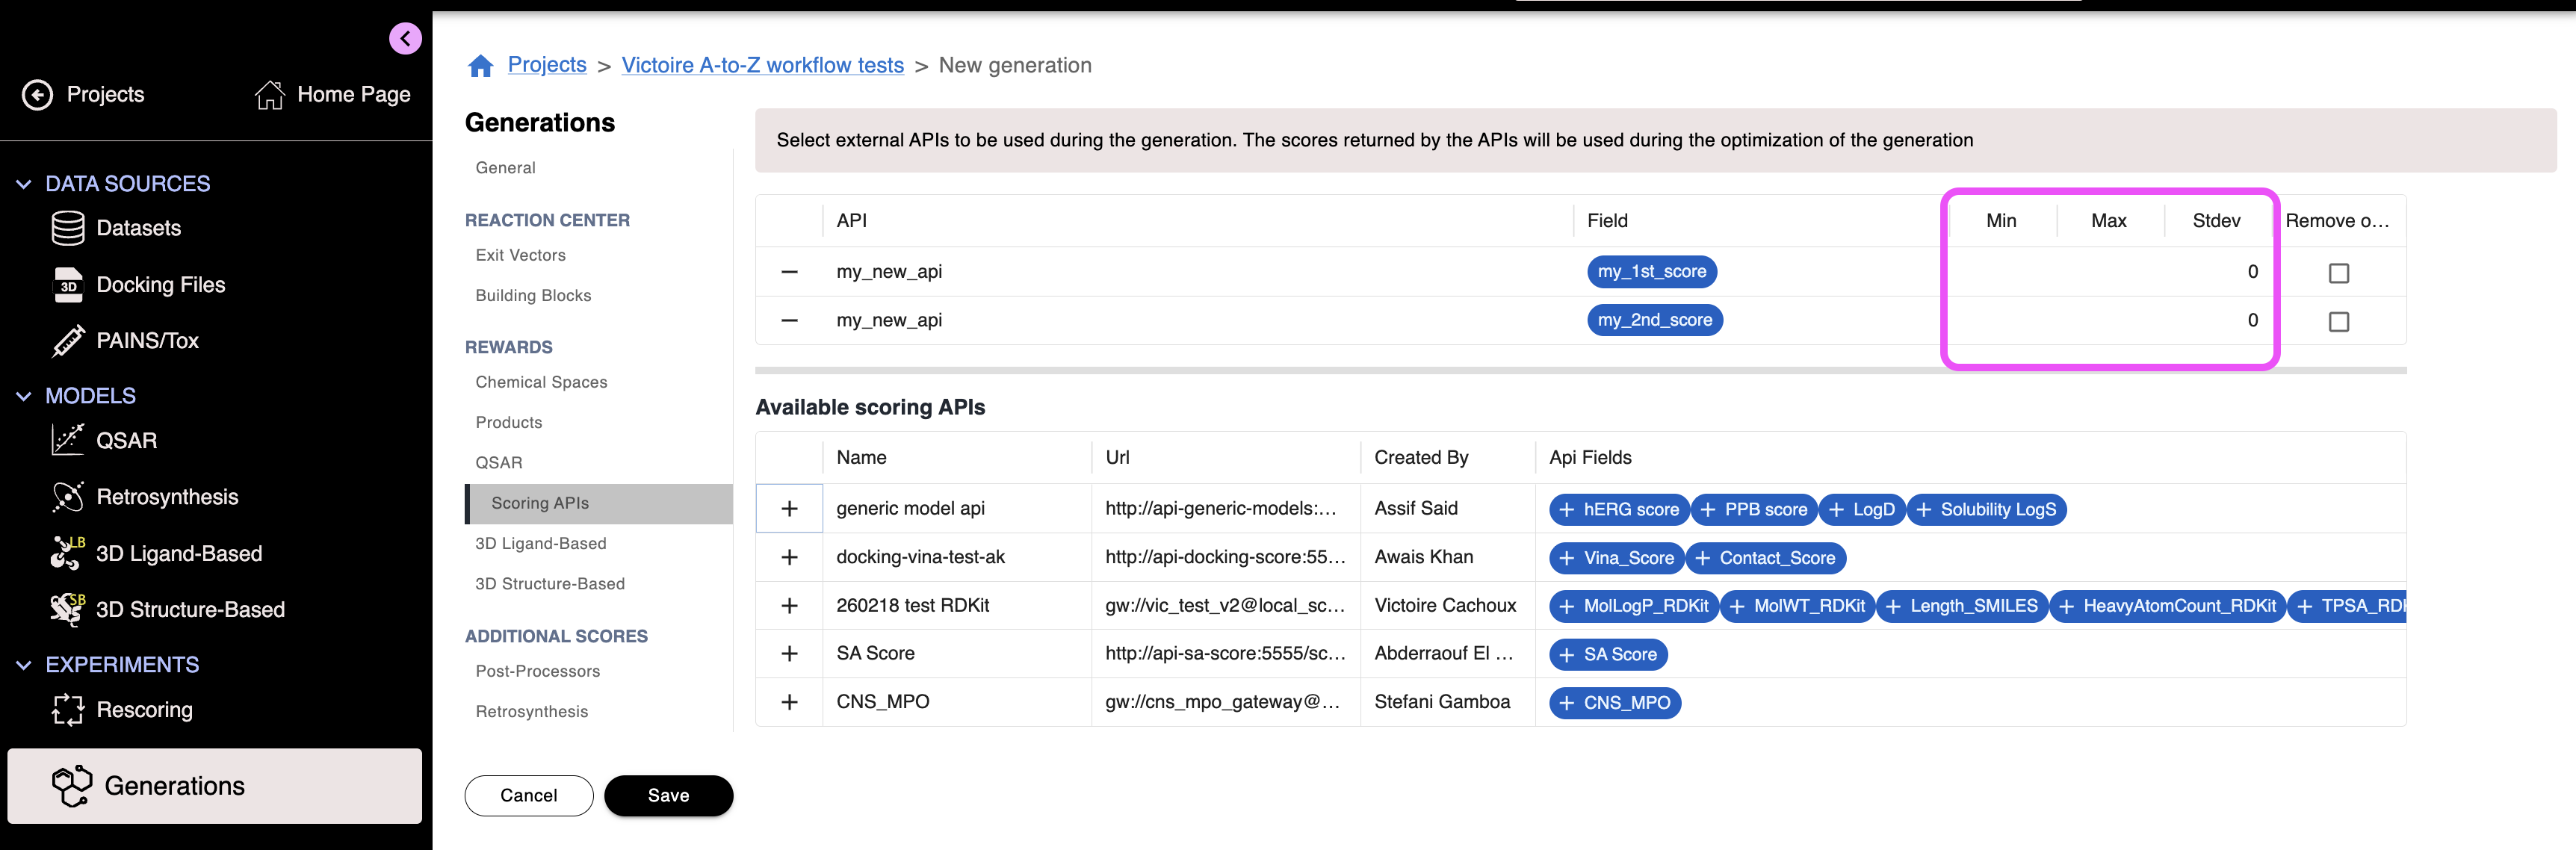Screen dimensions: 2576x850
Task: Open Post-Processors section
Action: (538, 671)
